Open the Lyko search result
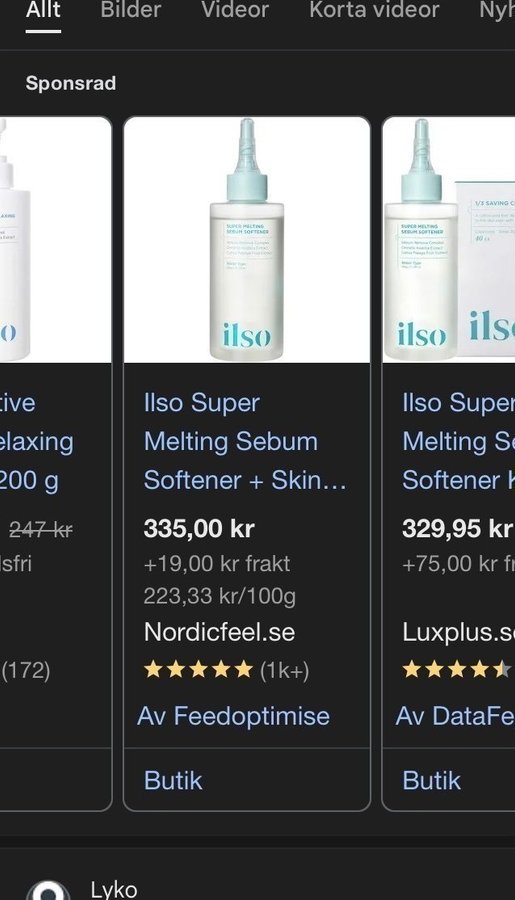 pos(114,890)
